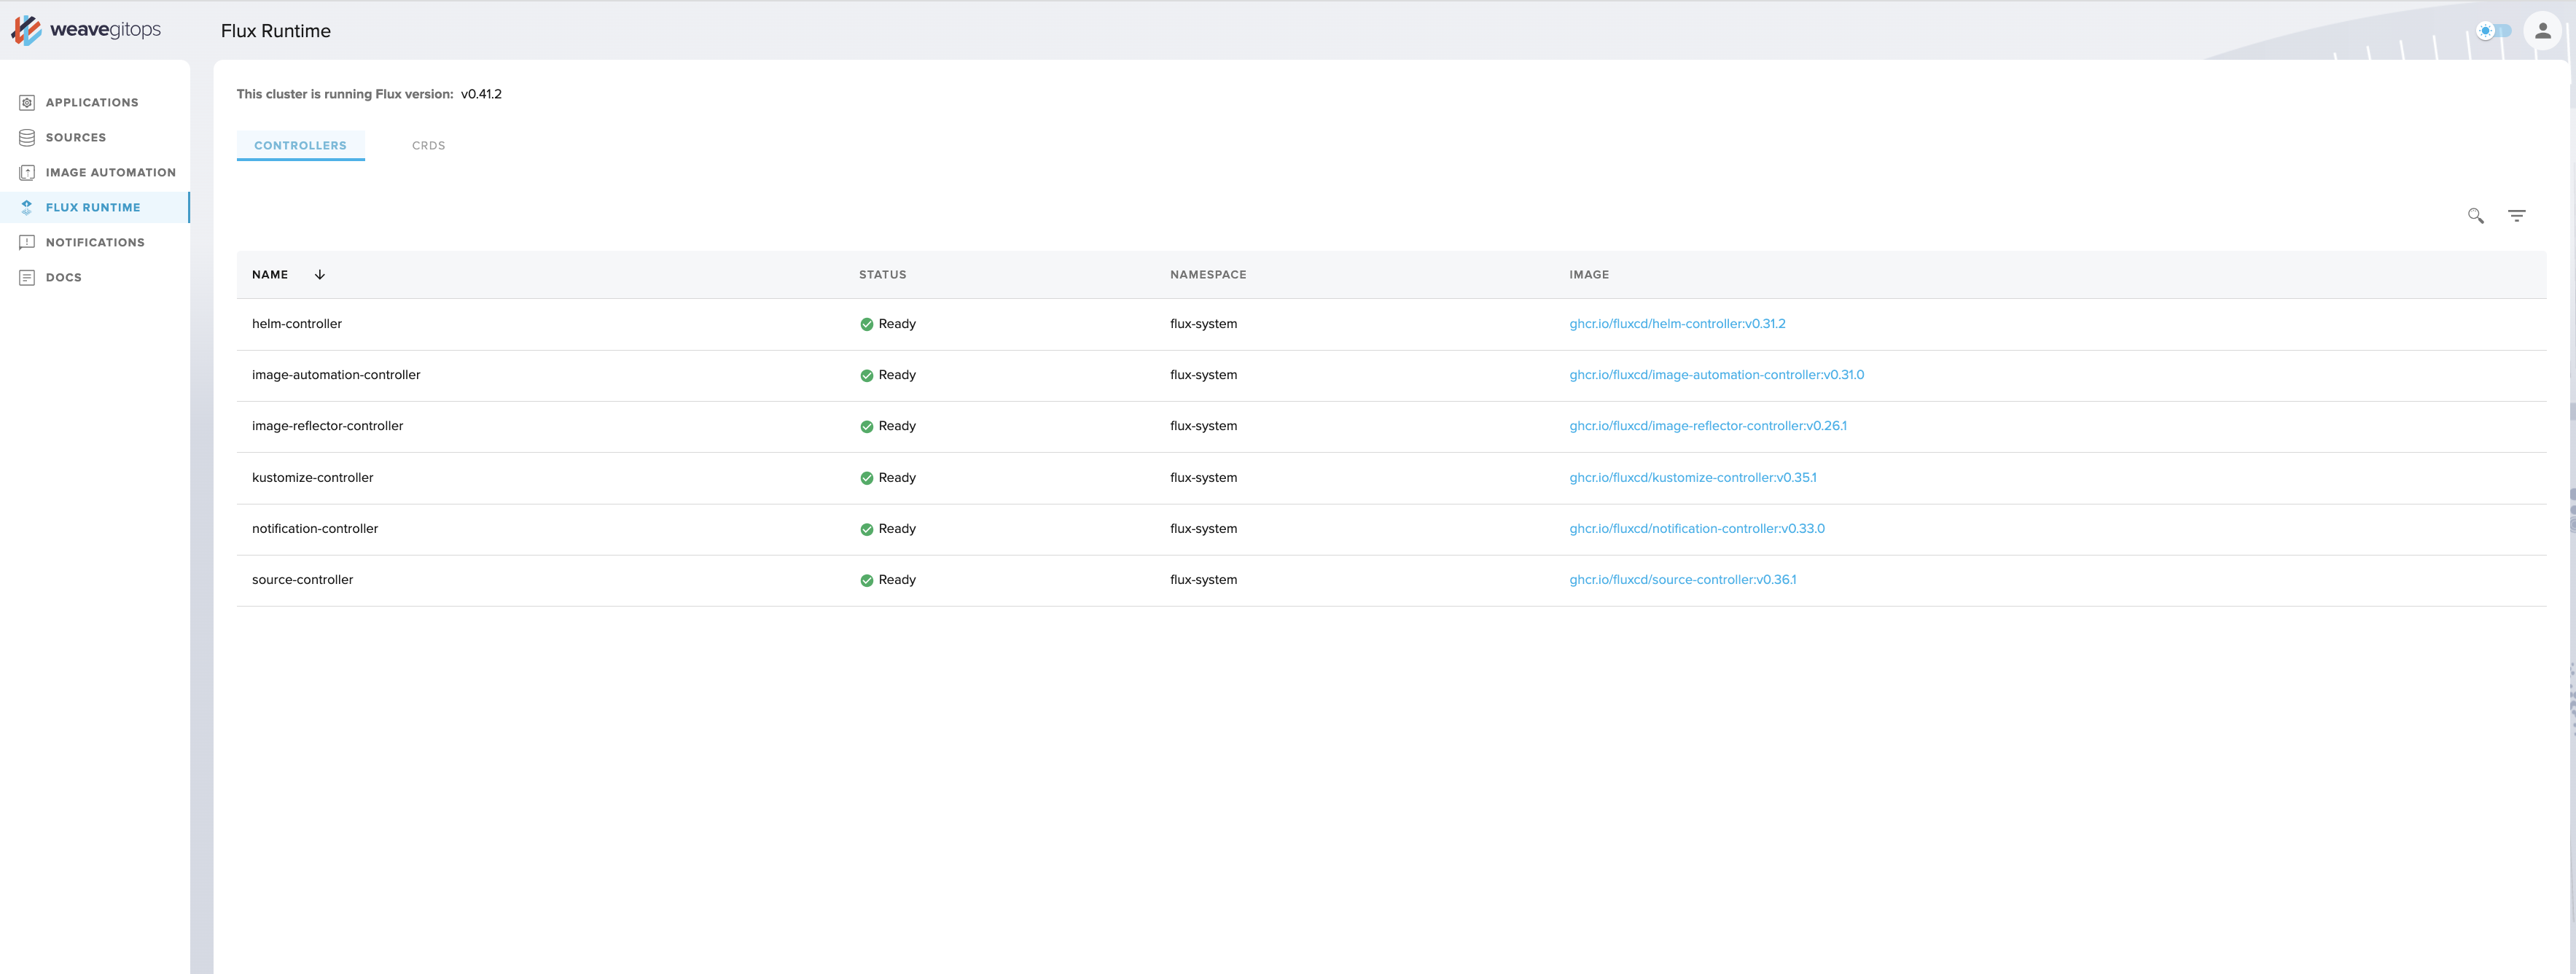Image resolution: width=2576 pixels, height=974 pixels.
Task: Go to Image Automation section
Action: coord(110,172)
